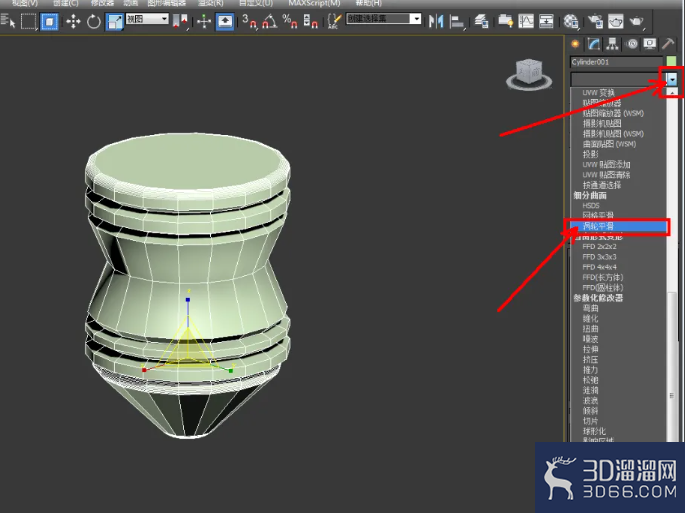The width and height of the screenshot is (685, 513).
Task: Select FFD(长方体) modifier
Action: click(x=603, y=277)
